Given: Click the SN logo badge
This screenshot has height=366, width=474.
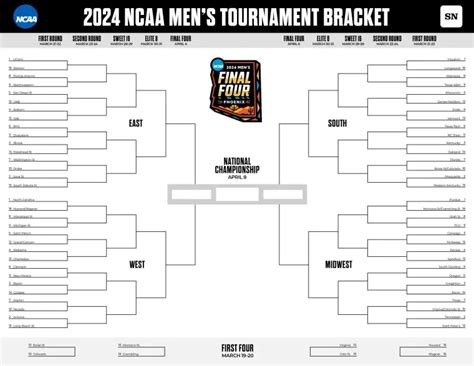Looking at the screenshot, I should (x=451, y=16).
